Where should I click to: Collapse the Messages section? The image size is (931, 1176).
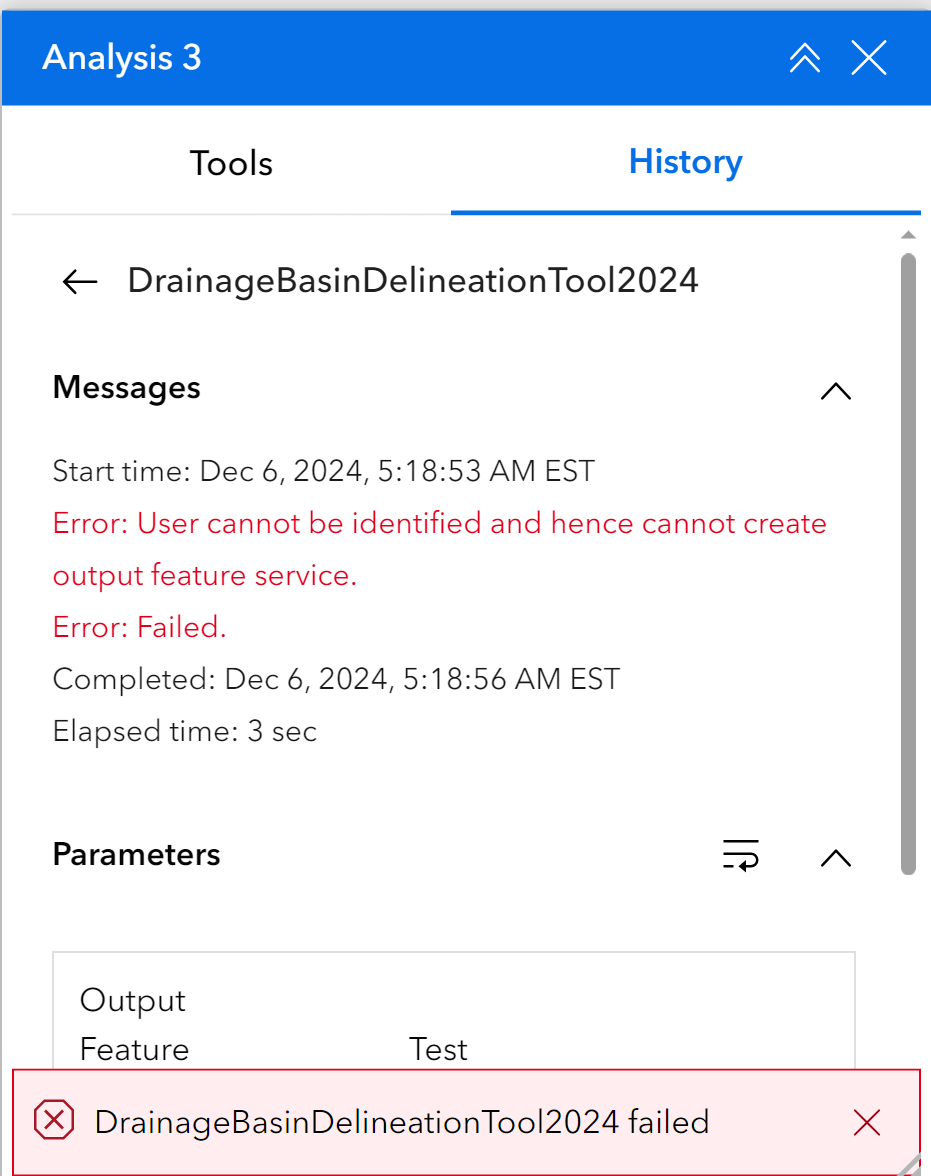(835, 391)
